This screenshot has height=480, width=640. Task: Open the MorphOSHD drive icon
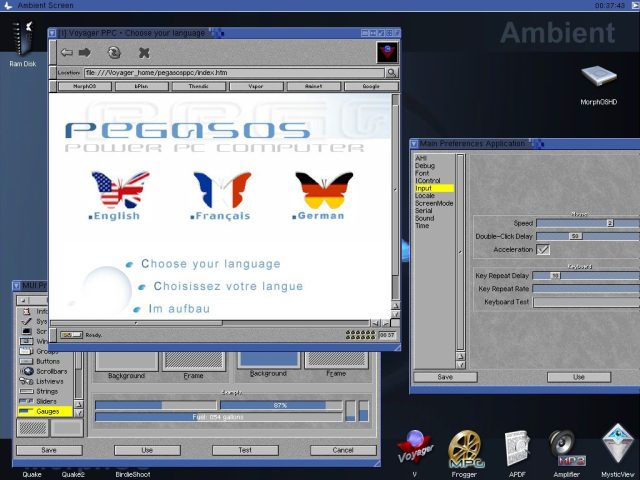coord(598,79)
